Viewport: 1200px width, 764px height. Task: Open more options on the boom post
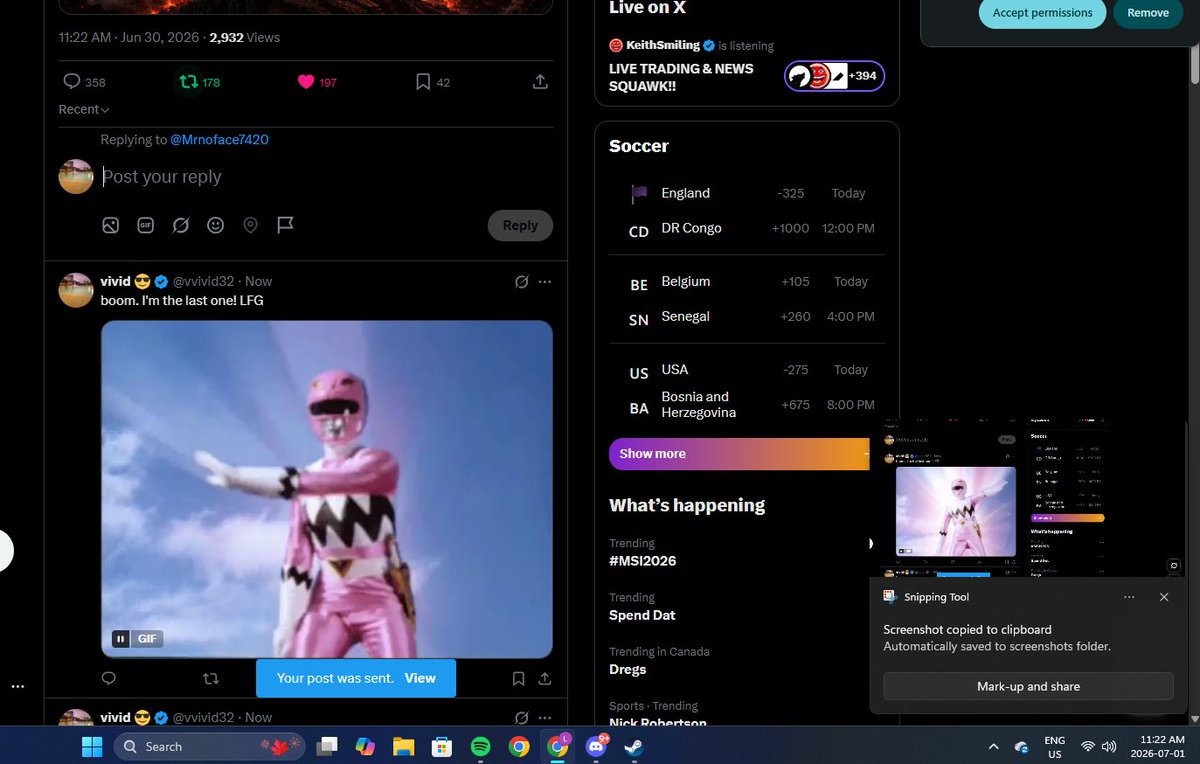tap(545, 282)
